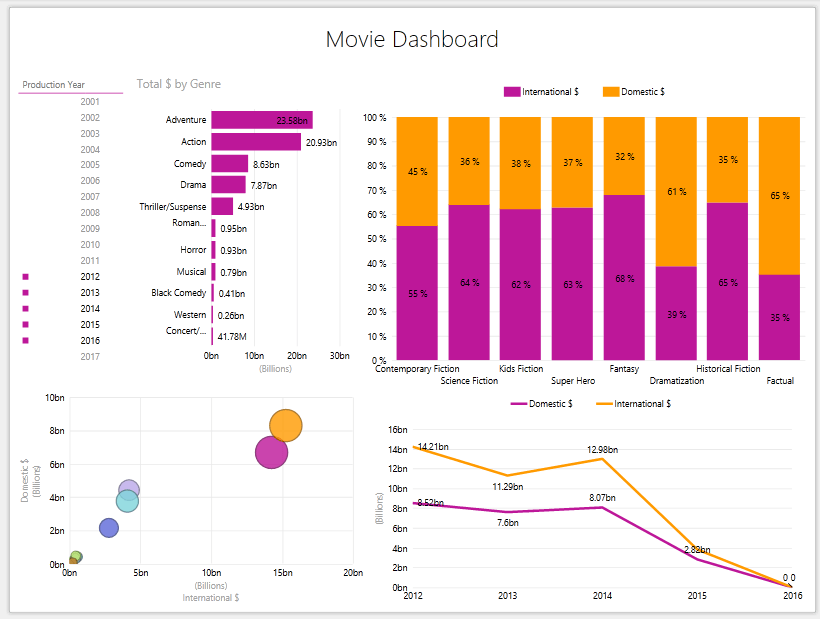The width and height of the screenshot is (820, 619).
Task: Click the Total $ by Genre chart title
Action: pyautogui.click(x=179, y=84)
